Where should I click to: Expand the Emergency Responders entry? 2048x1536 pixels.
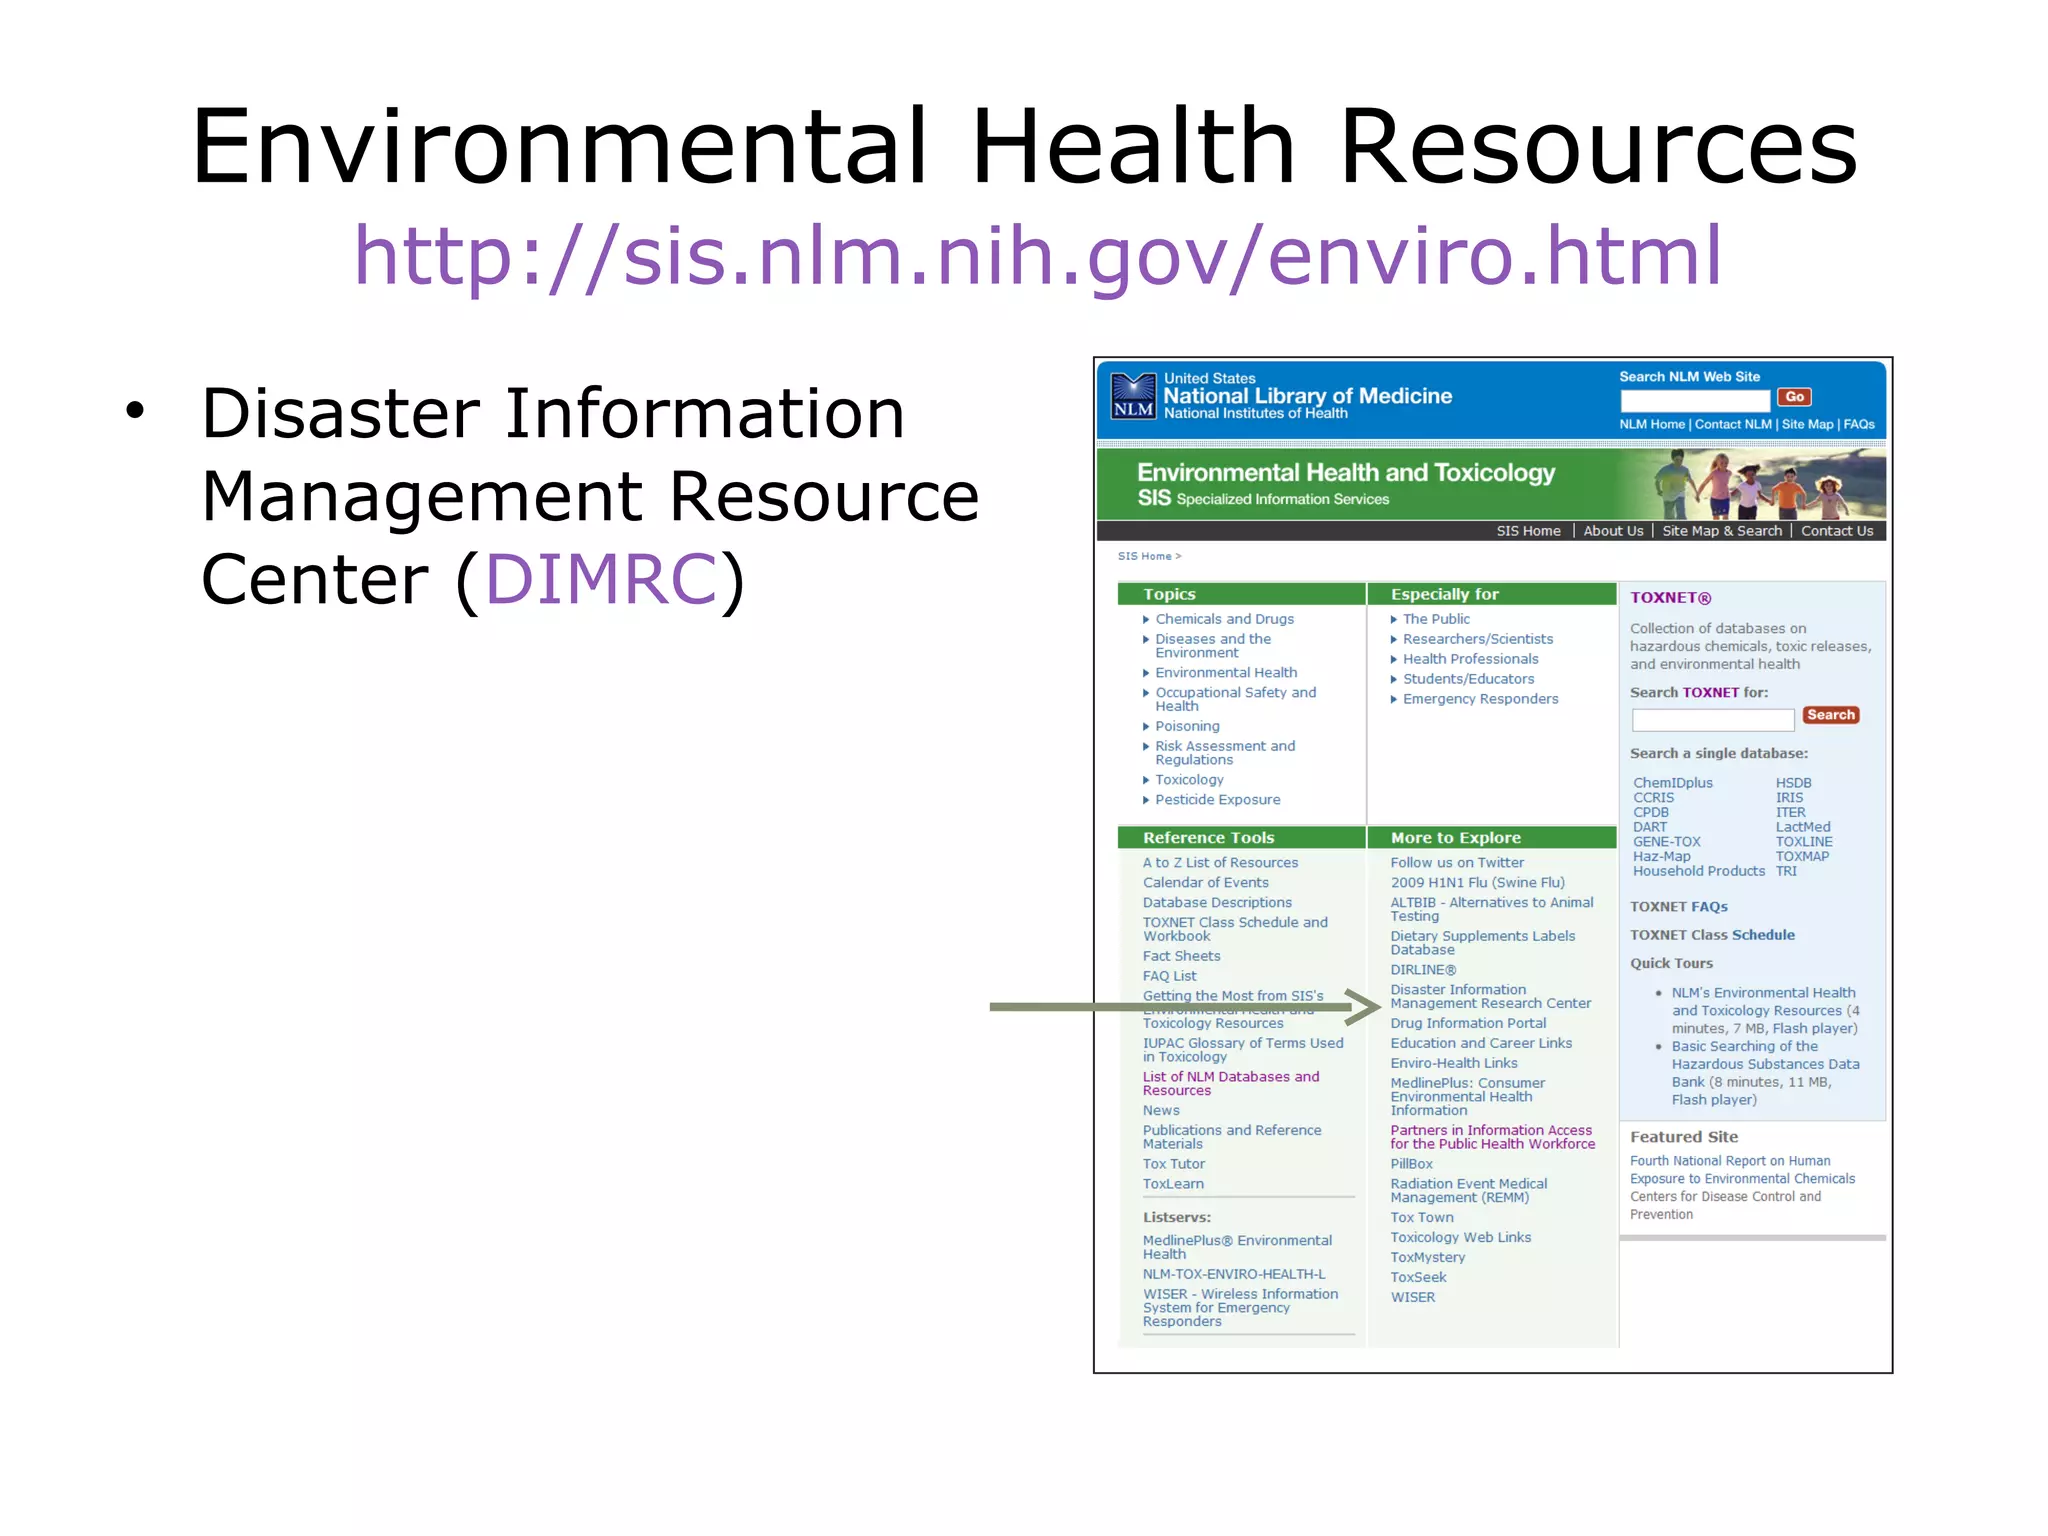pos(1480,699)
